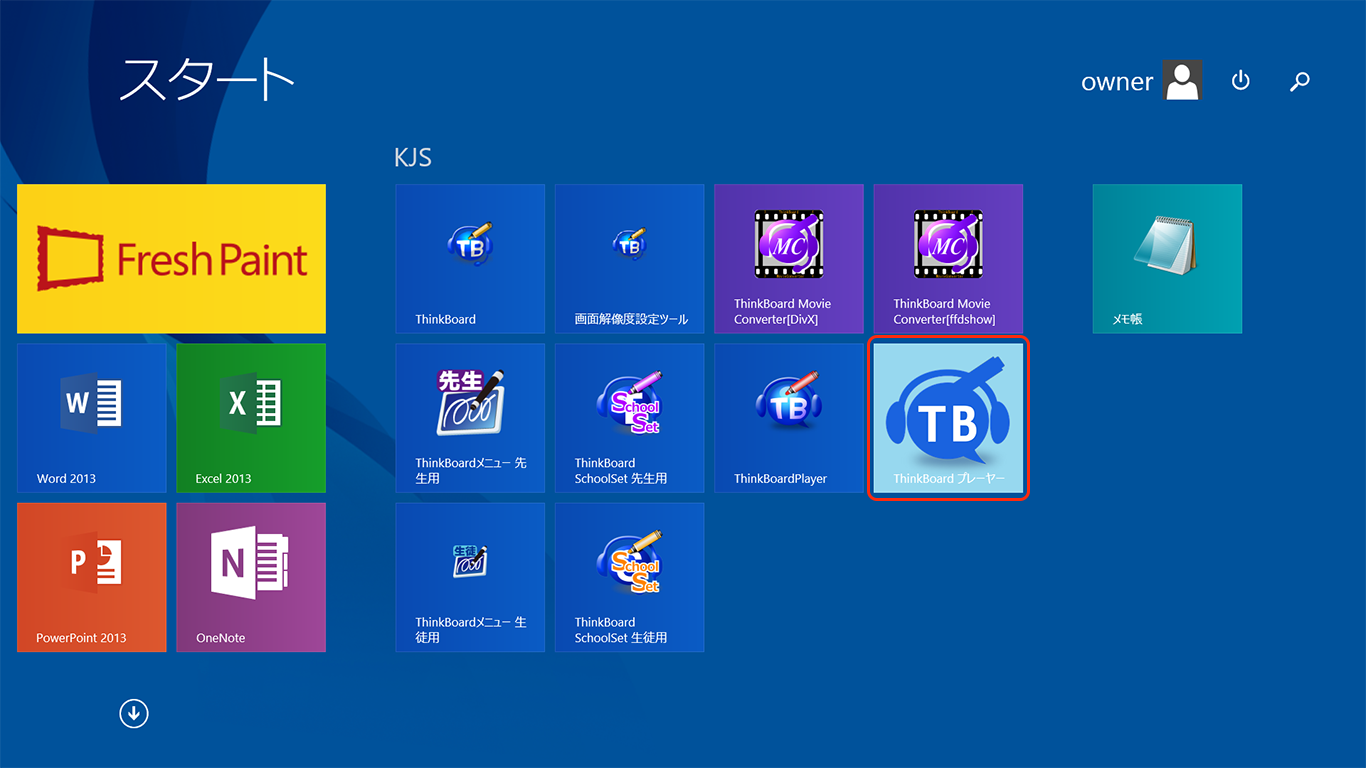
Task: Launch ThinkBoardメニュー 先生用 tile
Action: (470, 418)
